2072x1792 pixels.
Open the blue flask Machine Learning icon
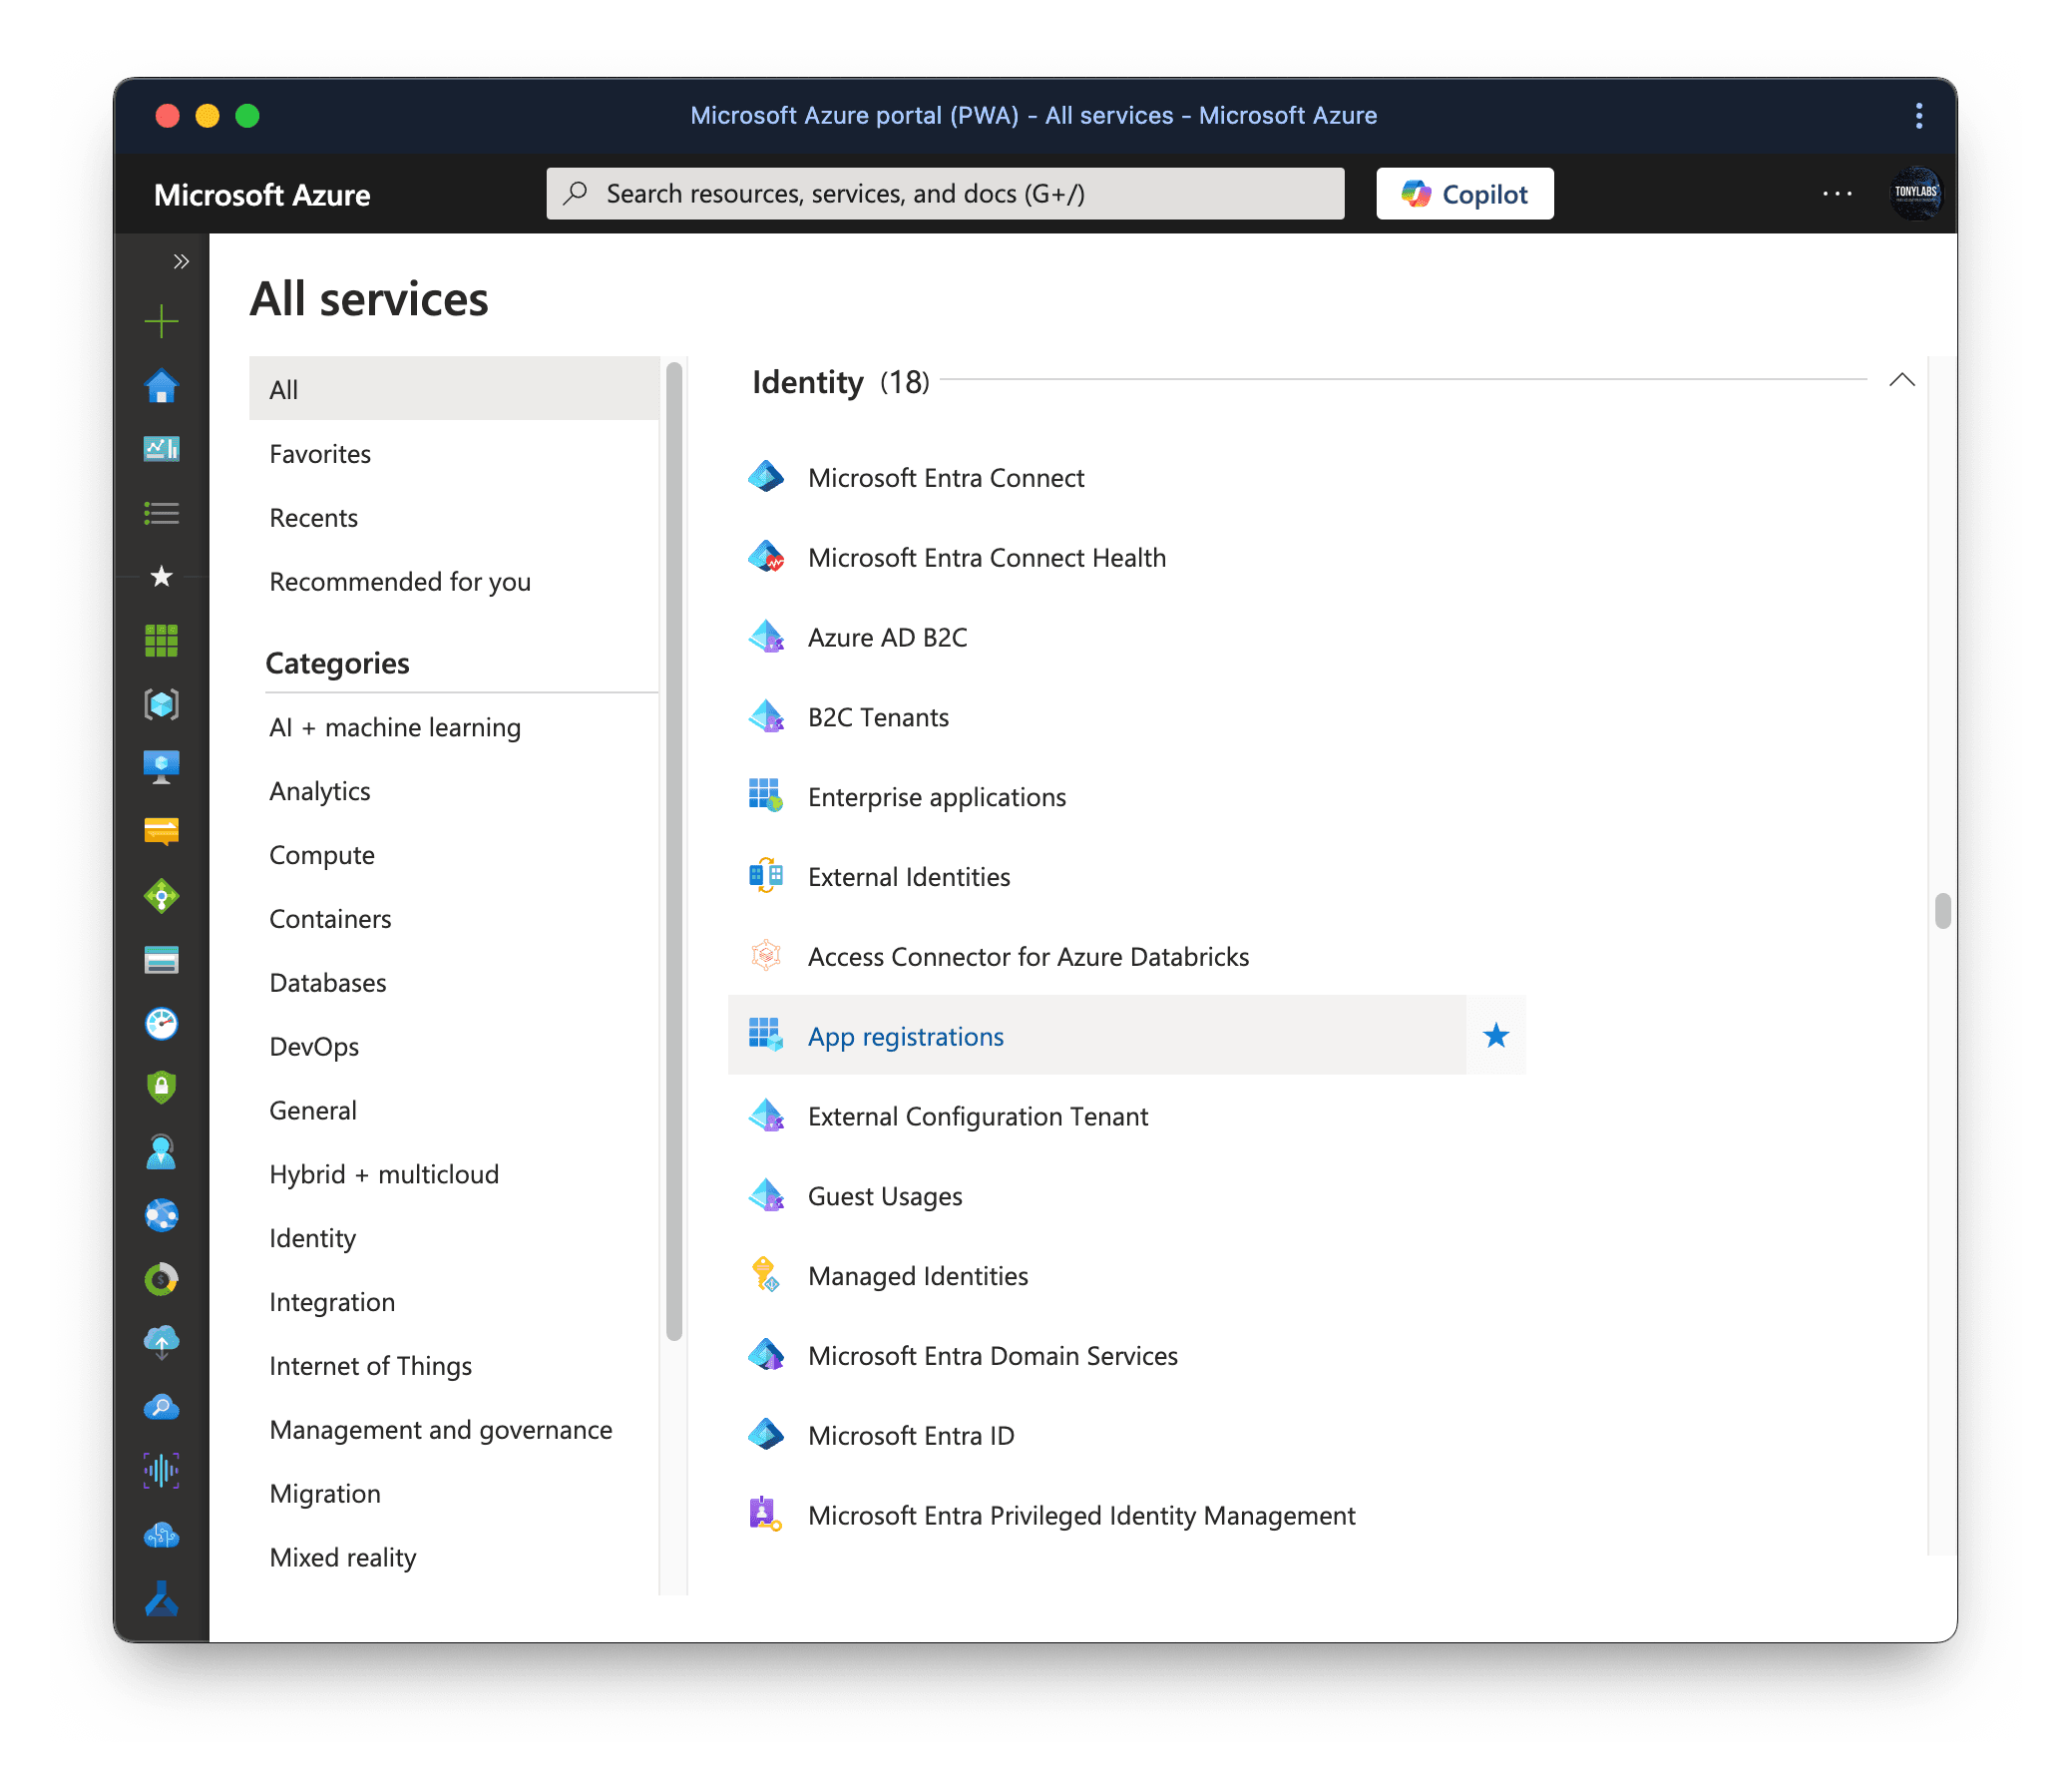[x=161, y=1599]
